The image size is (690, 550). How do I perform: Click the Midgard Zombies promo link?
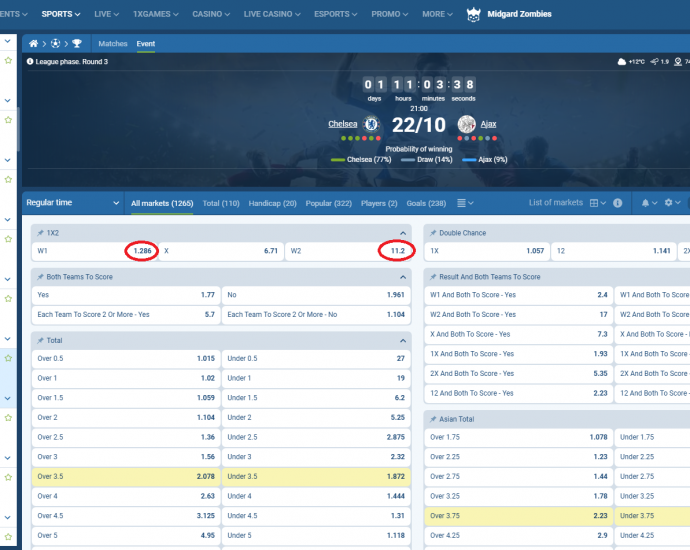519,14
